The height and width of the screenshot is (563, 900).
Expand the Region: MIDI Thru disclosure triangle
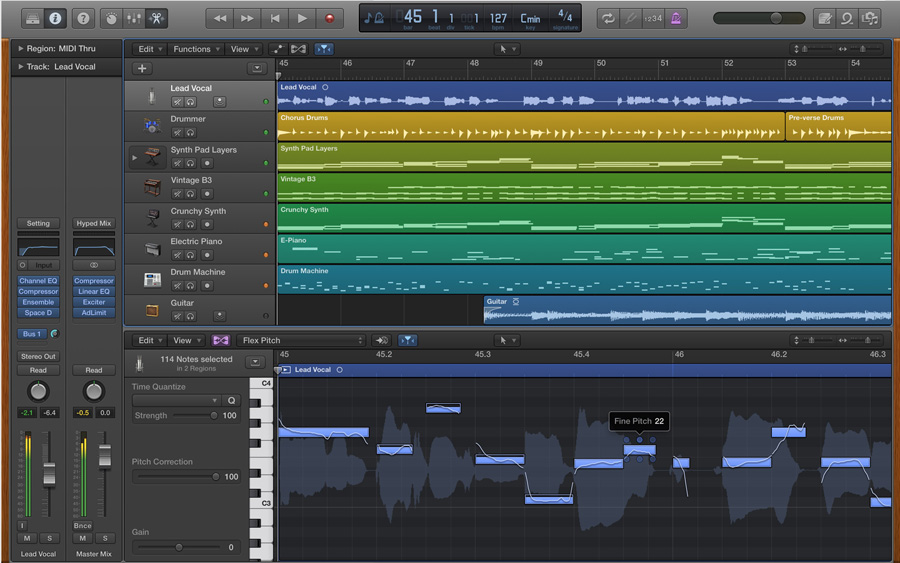tap(21, 48)
